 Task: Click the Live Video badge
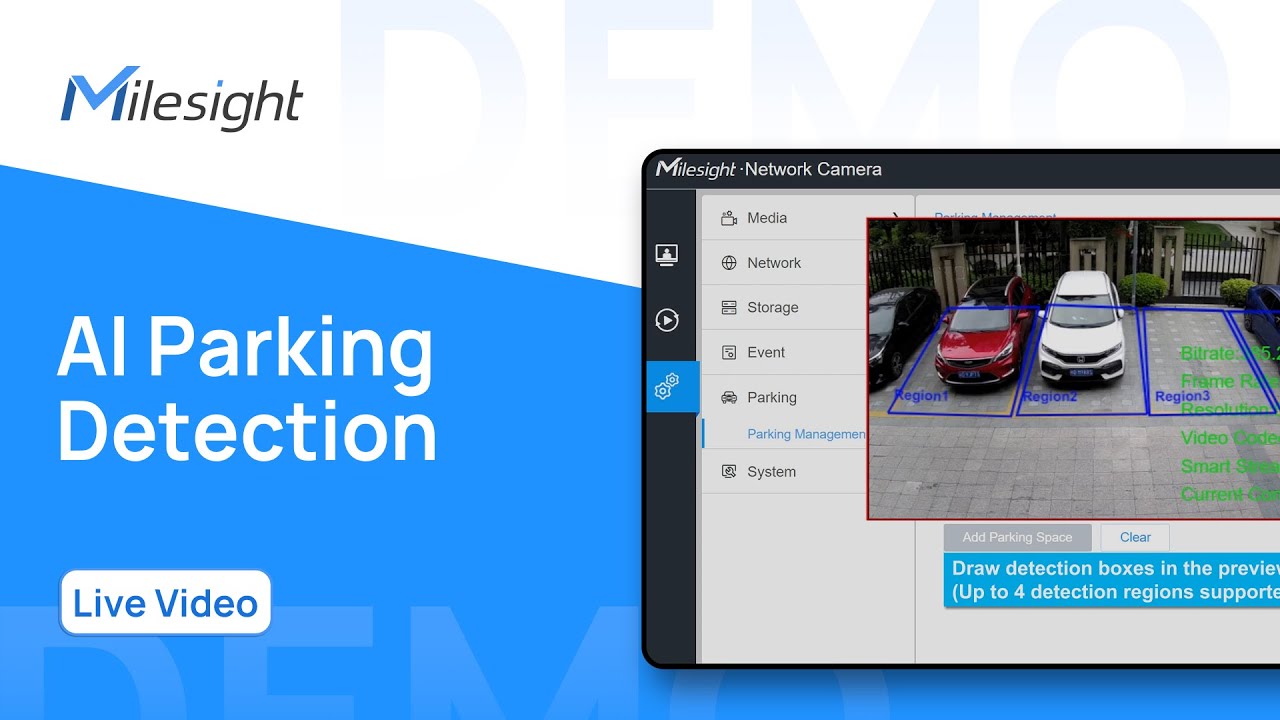166,603
